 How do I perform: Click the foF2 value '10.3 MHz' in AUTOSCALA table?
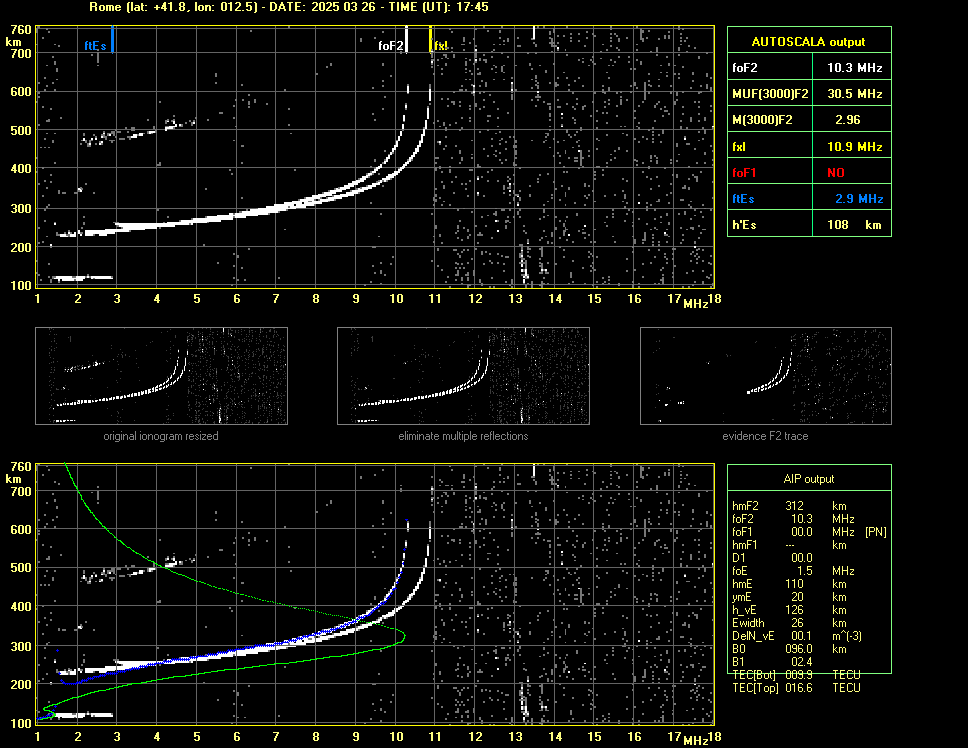click(x=854, y=68)
